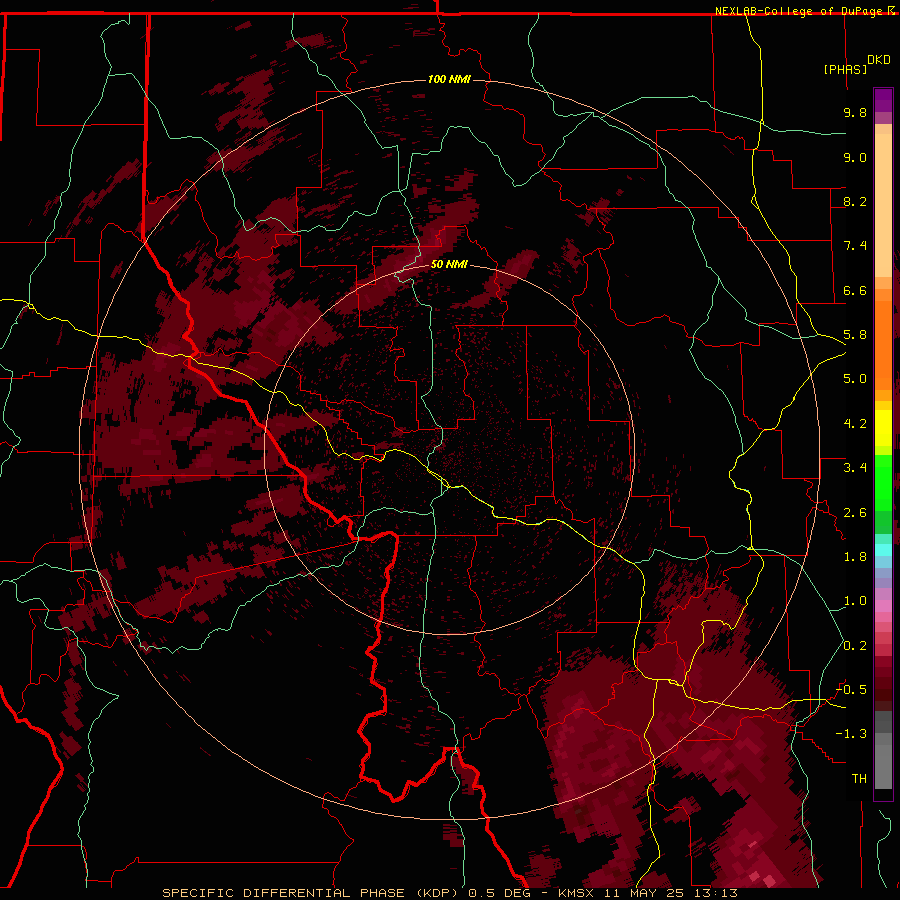Select the 5.0 legend scale value

coord(855,379)
